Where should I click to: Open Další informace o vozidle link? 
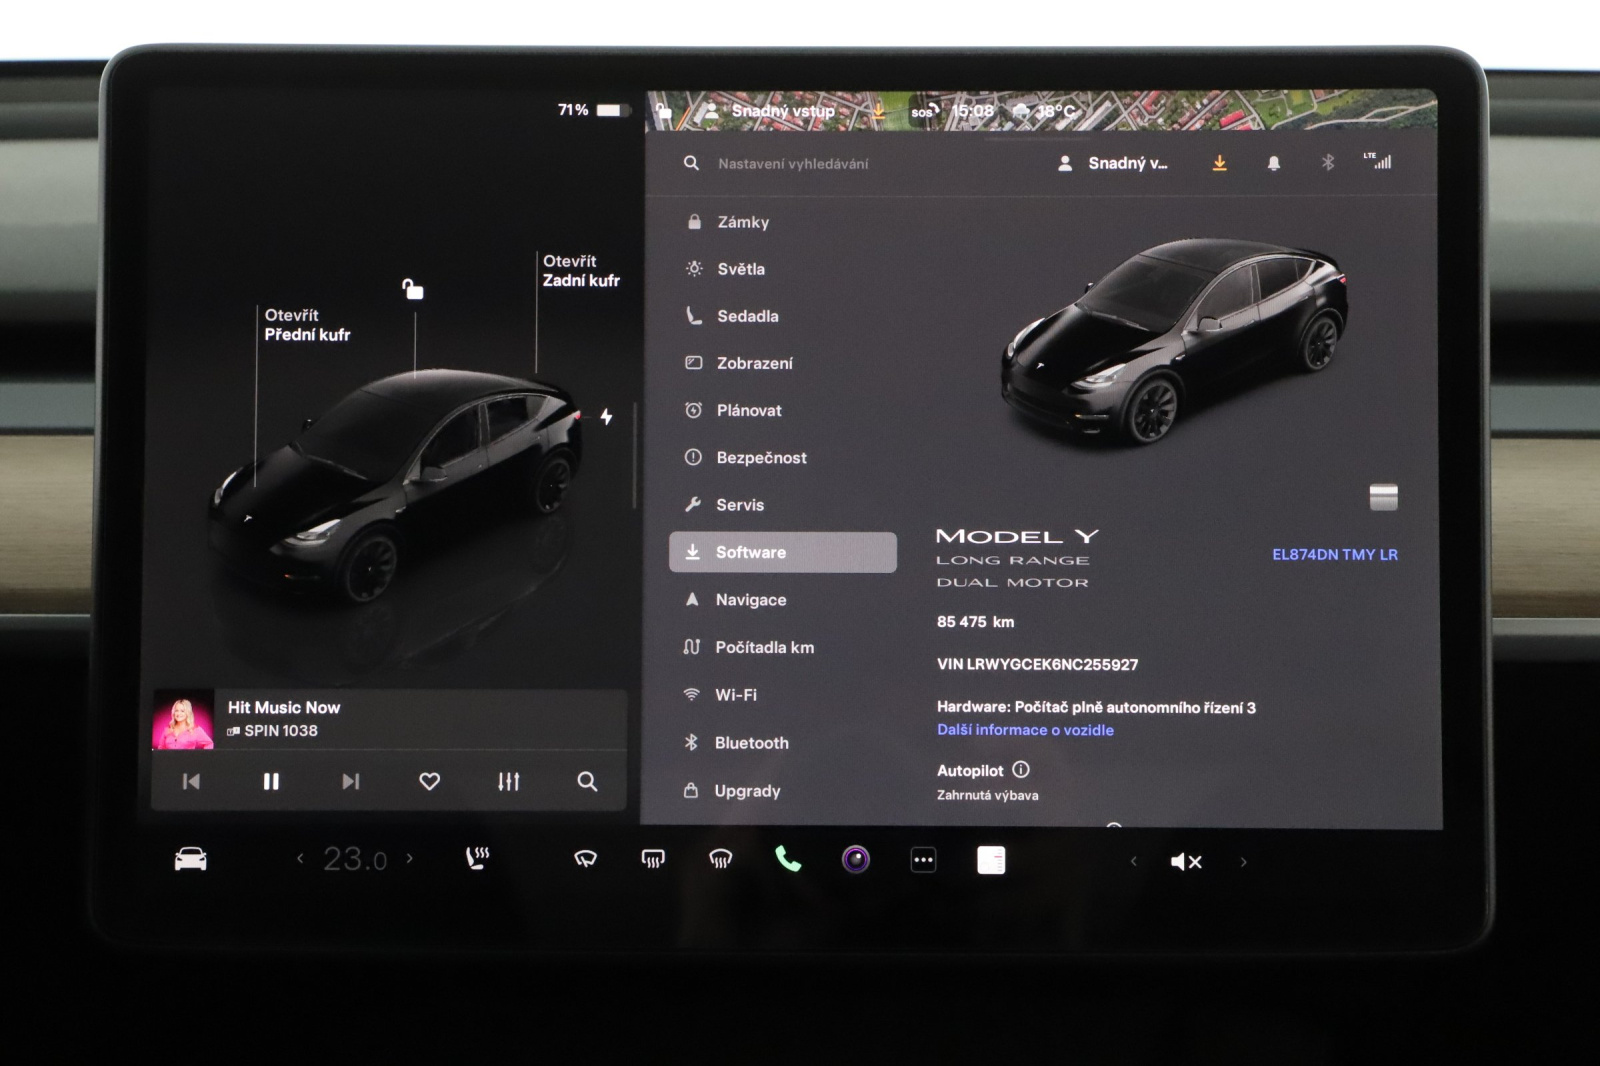click(x=1025, y=730)
